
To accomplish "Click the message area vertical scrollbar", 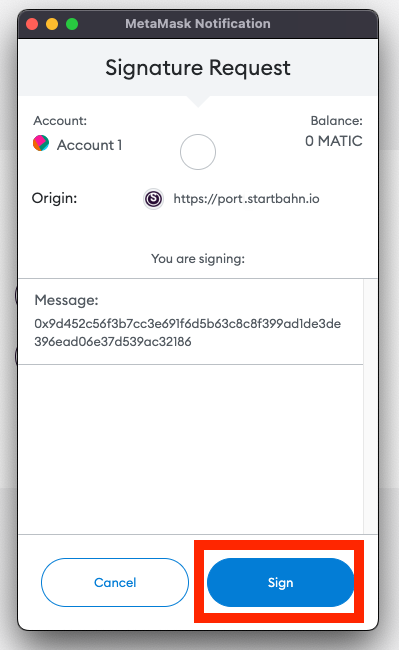I will (370, 406).
